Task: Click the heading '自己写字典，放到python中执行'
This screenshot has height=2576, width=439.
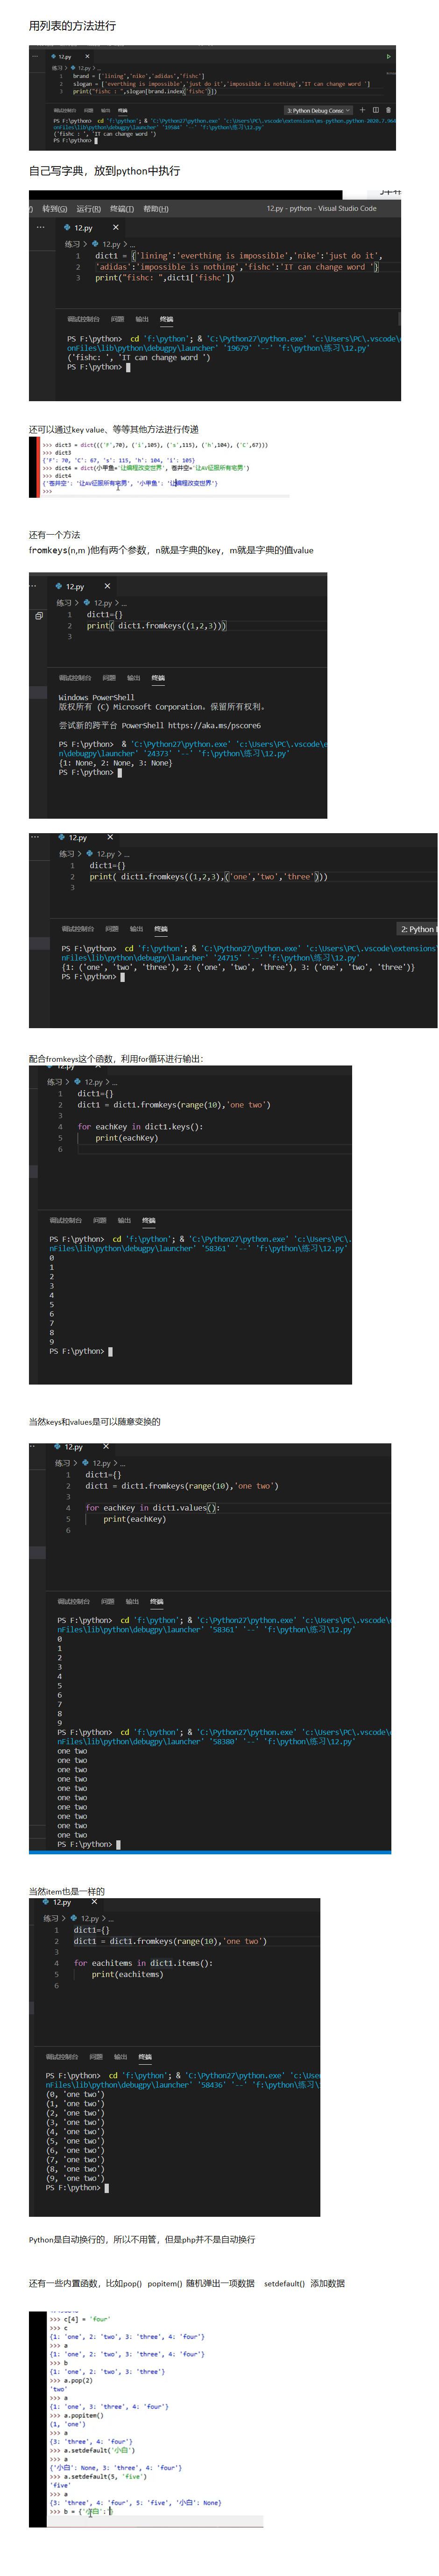Action: click(x=104, y=171)
